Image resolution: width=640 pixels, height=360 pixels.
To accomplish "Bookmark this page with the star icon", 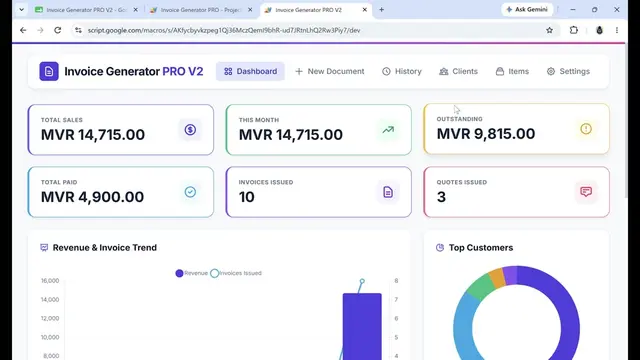I will (549, 30).
